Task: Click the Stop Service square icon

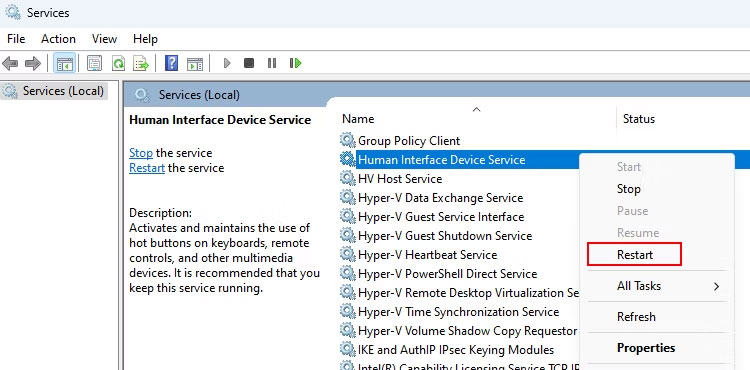Action: click(x=249, y=63)
